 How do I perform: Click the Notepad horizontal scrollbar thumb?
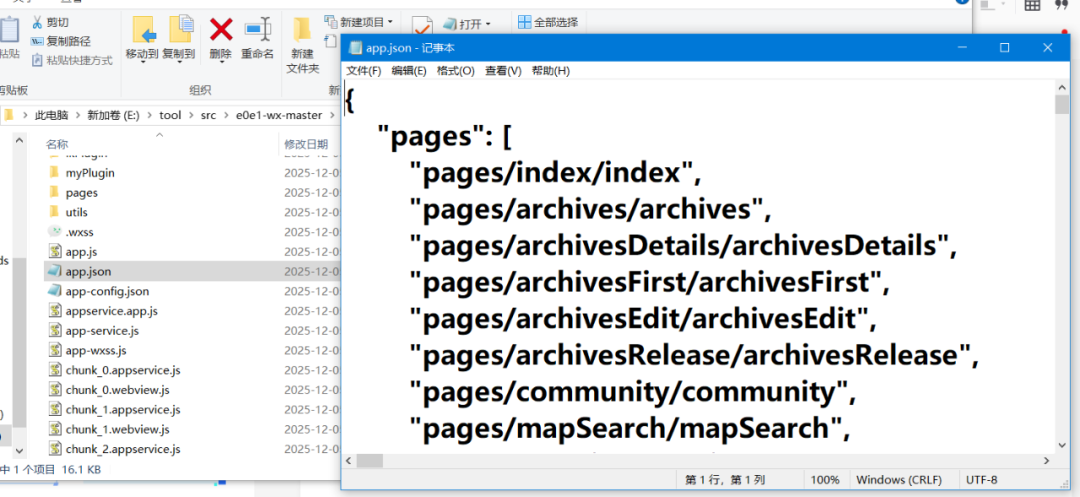369,461
